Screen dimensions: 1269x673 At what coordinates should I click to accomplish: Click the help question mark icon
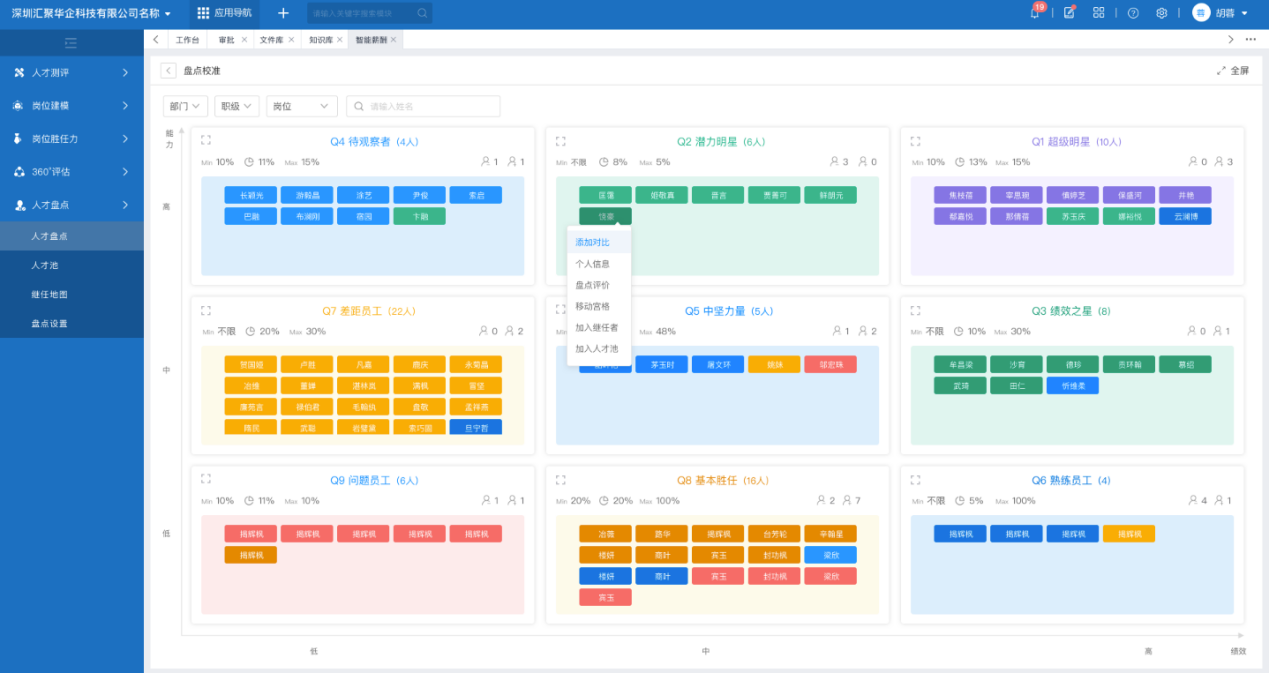[x=1133, y=13]
